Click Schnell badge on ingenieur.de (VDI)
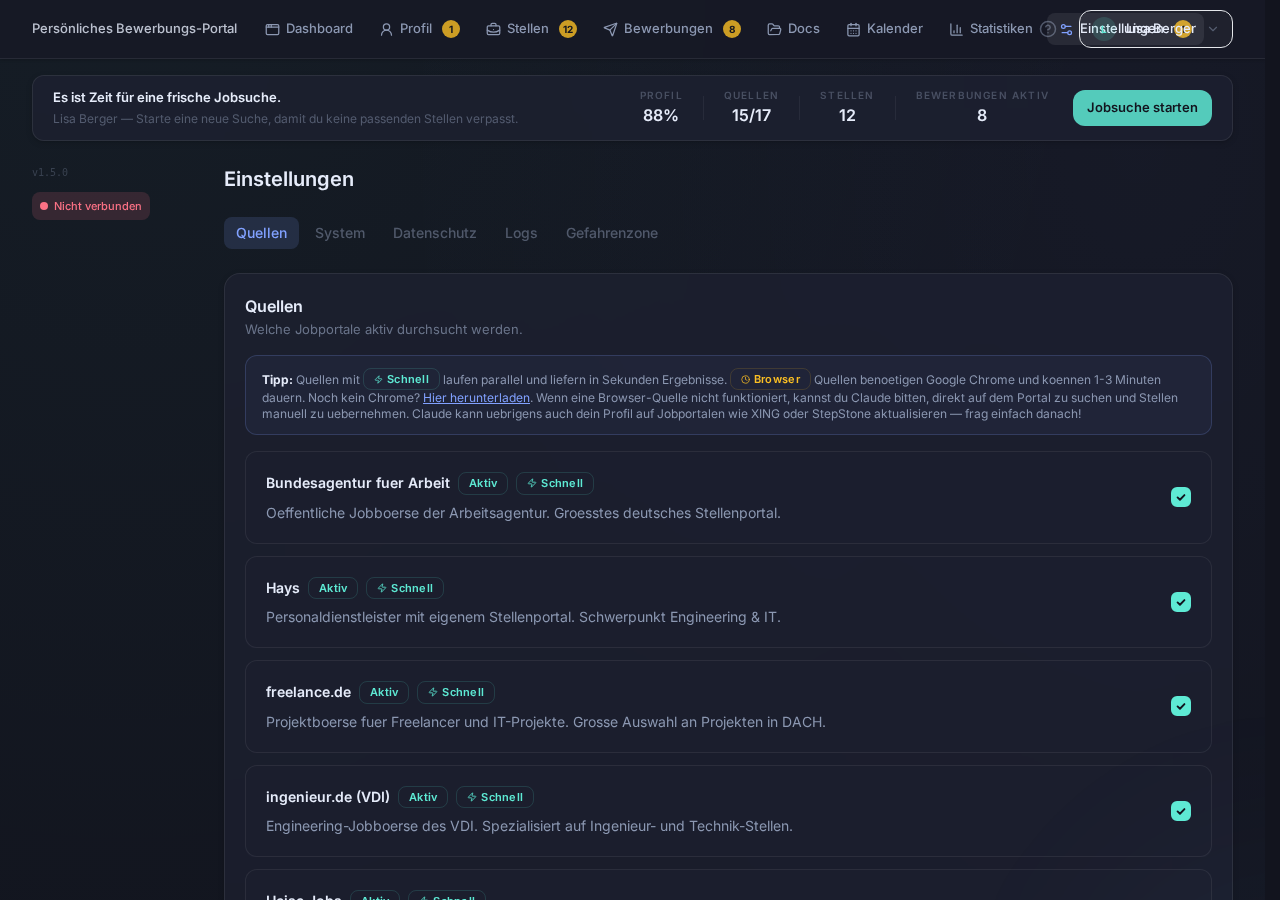This screenshot has width=1280, height=900. (x=495, y=797)
